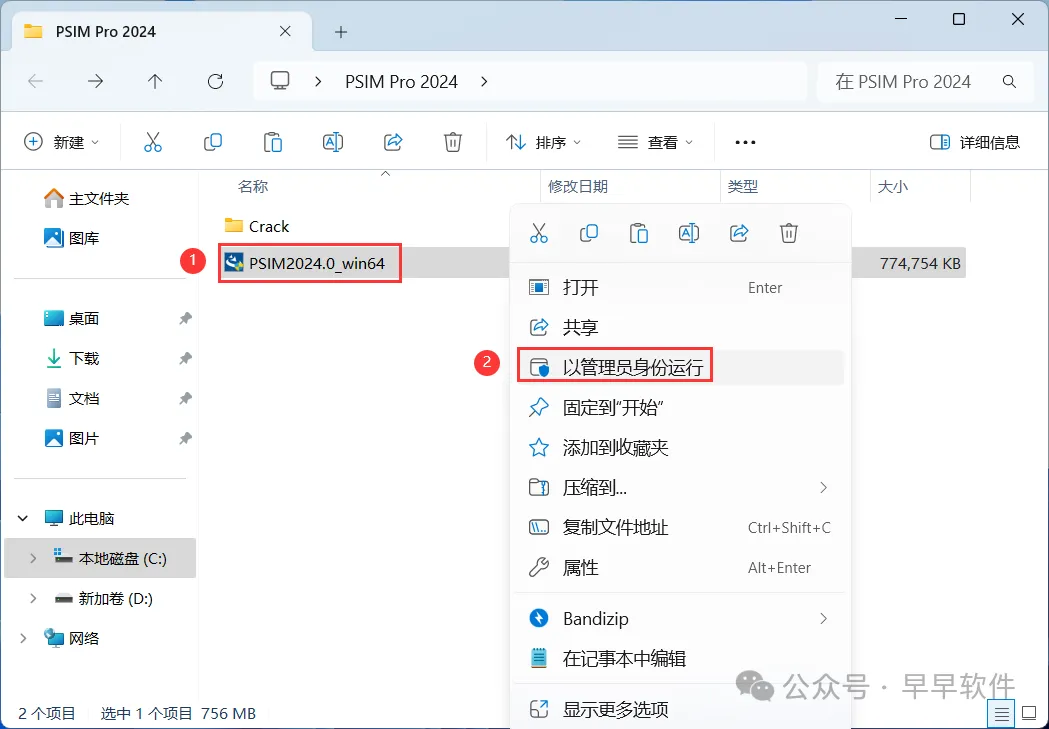Select 以管理员身份运行 from context menu
Viewport: 1049px width, 729px height.
(x=678, y=367)
